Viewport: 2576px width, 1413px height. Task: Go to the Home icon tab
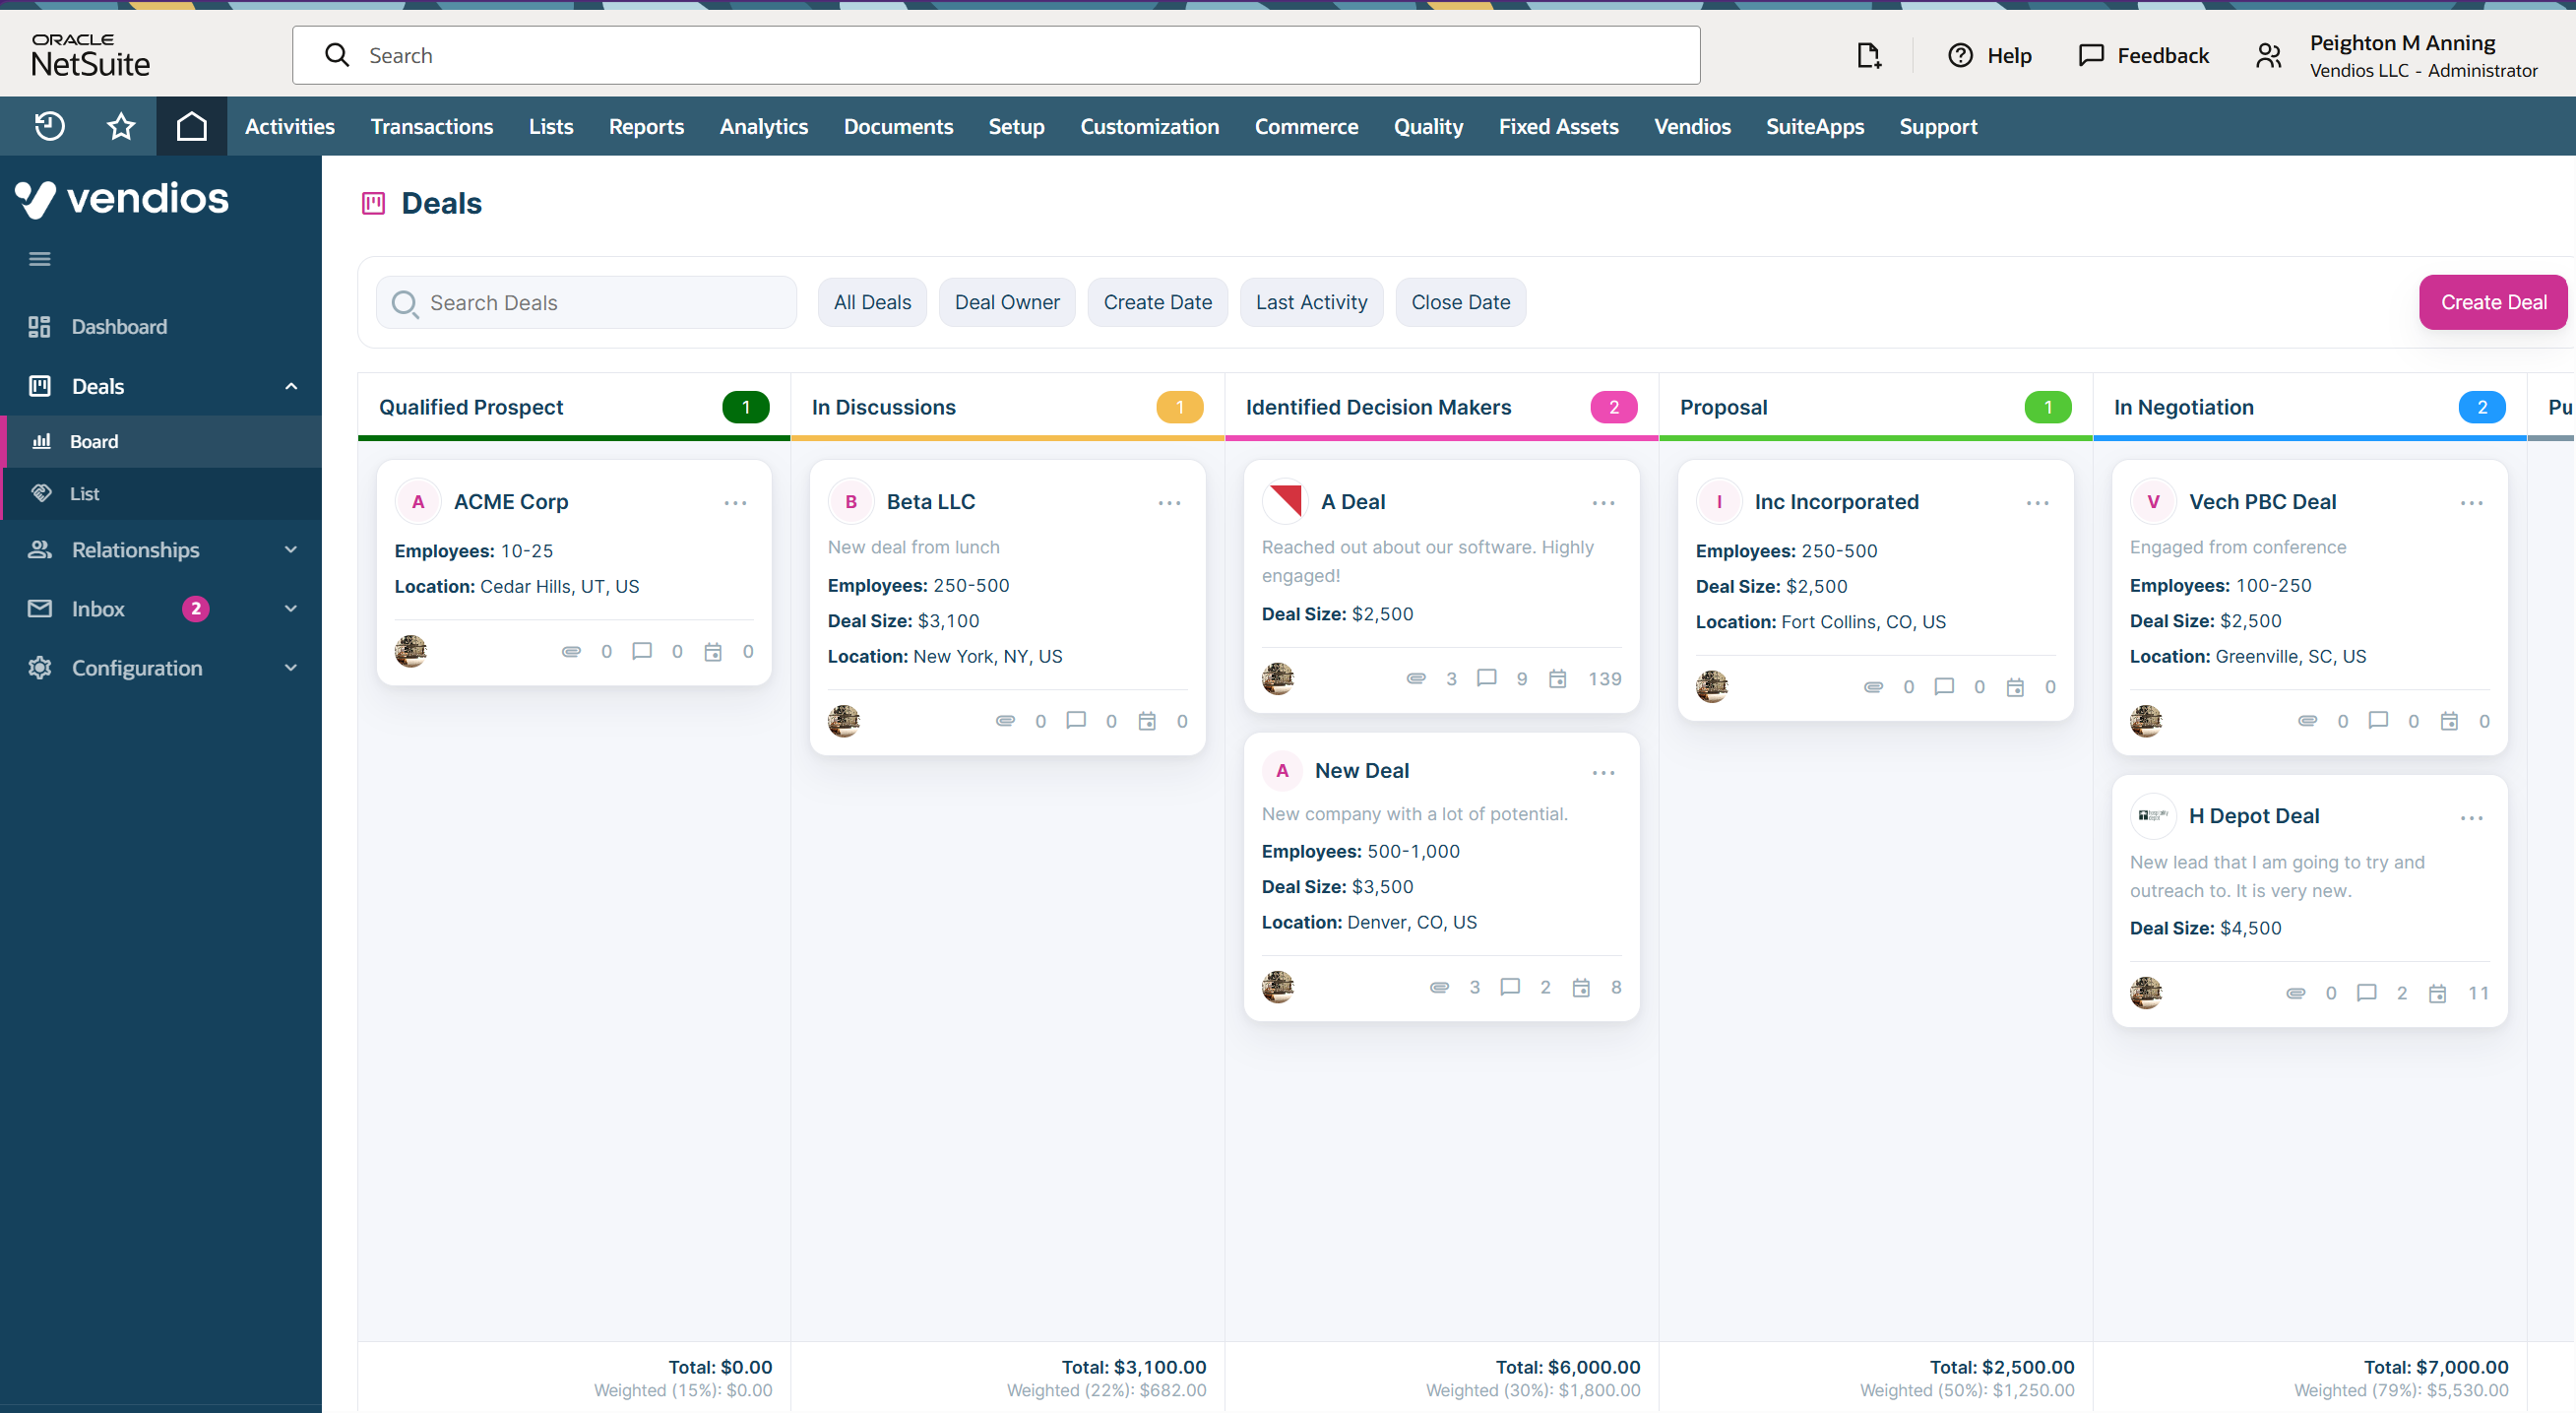191,126
